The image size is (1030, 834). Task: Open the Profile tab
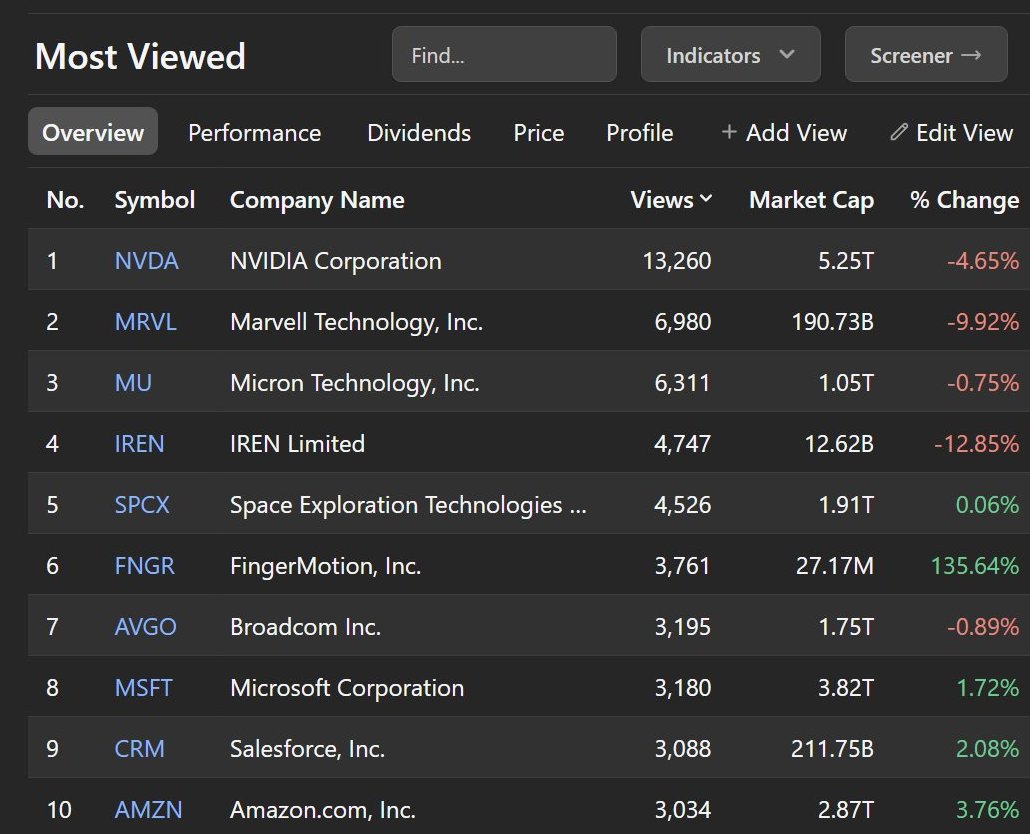point(639,133)
